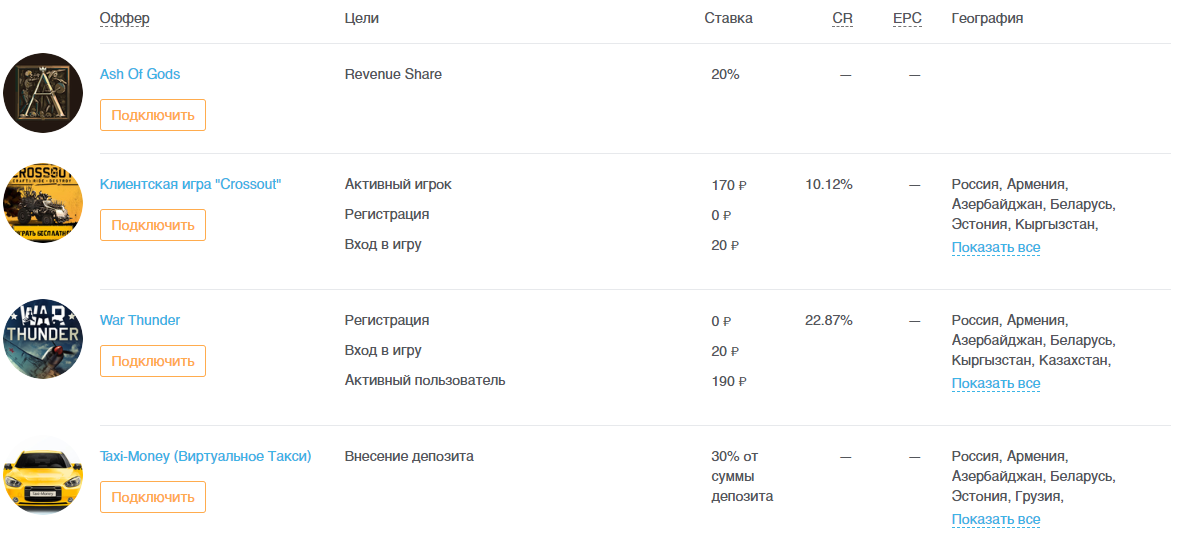1178x548 pixels.
Task: Click Подключить button for Taxi-Money
Action: click(x=153, y=497)
